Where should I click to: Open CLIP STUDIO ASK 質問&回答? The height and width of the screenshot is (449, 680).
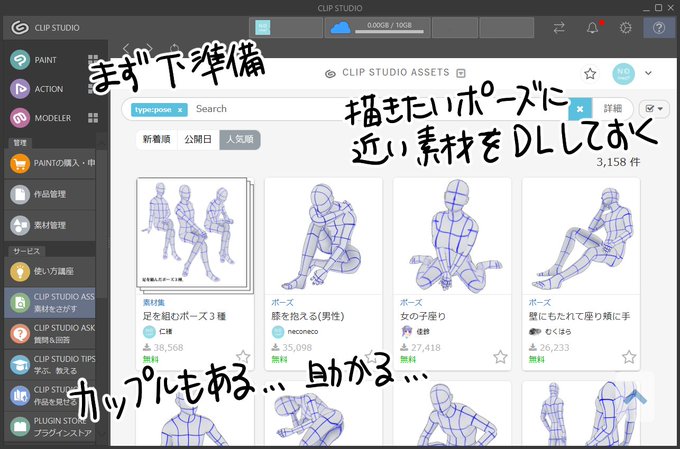(49, 334)
